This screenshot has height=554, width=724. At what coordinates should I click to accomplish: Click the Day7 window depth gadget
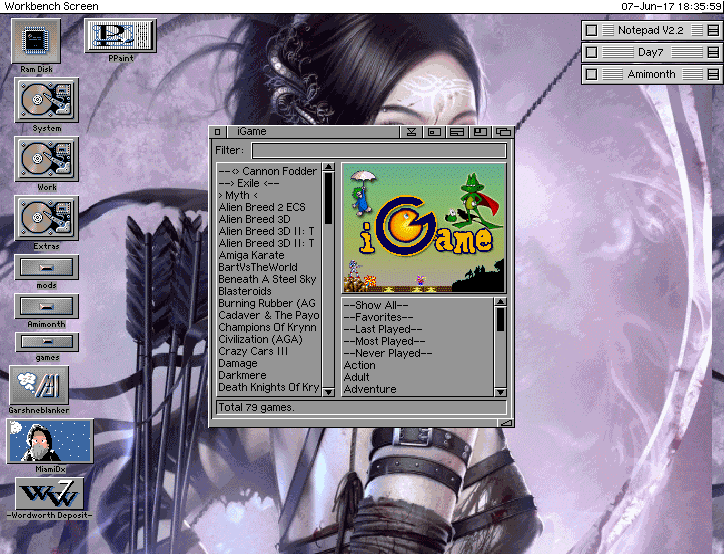[713, 52]
